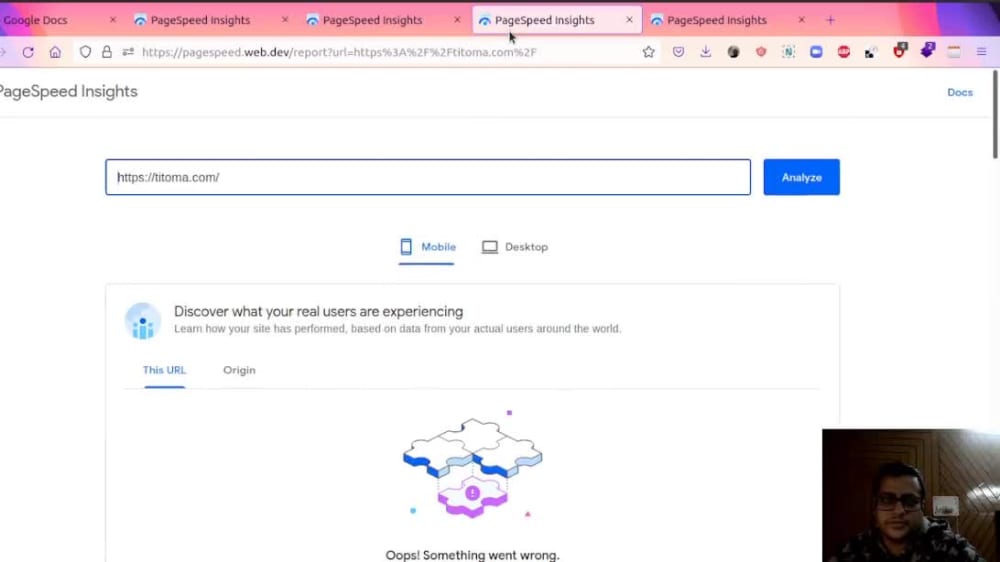Save page to Pocket

[678, 52]
